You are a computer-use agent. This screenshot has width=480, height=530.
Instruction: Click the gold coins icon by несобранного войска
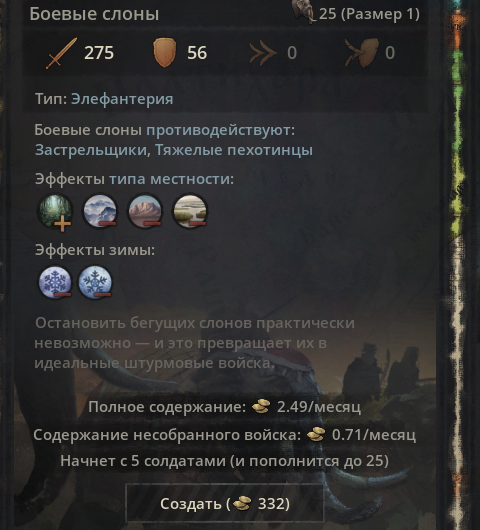coord(316,434)
